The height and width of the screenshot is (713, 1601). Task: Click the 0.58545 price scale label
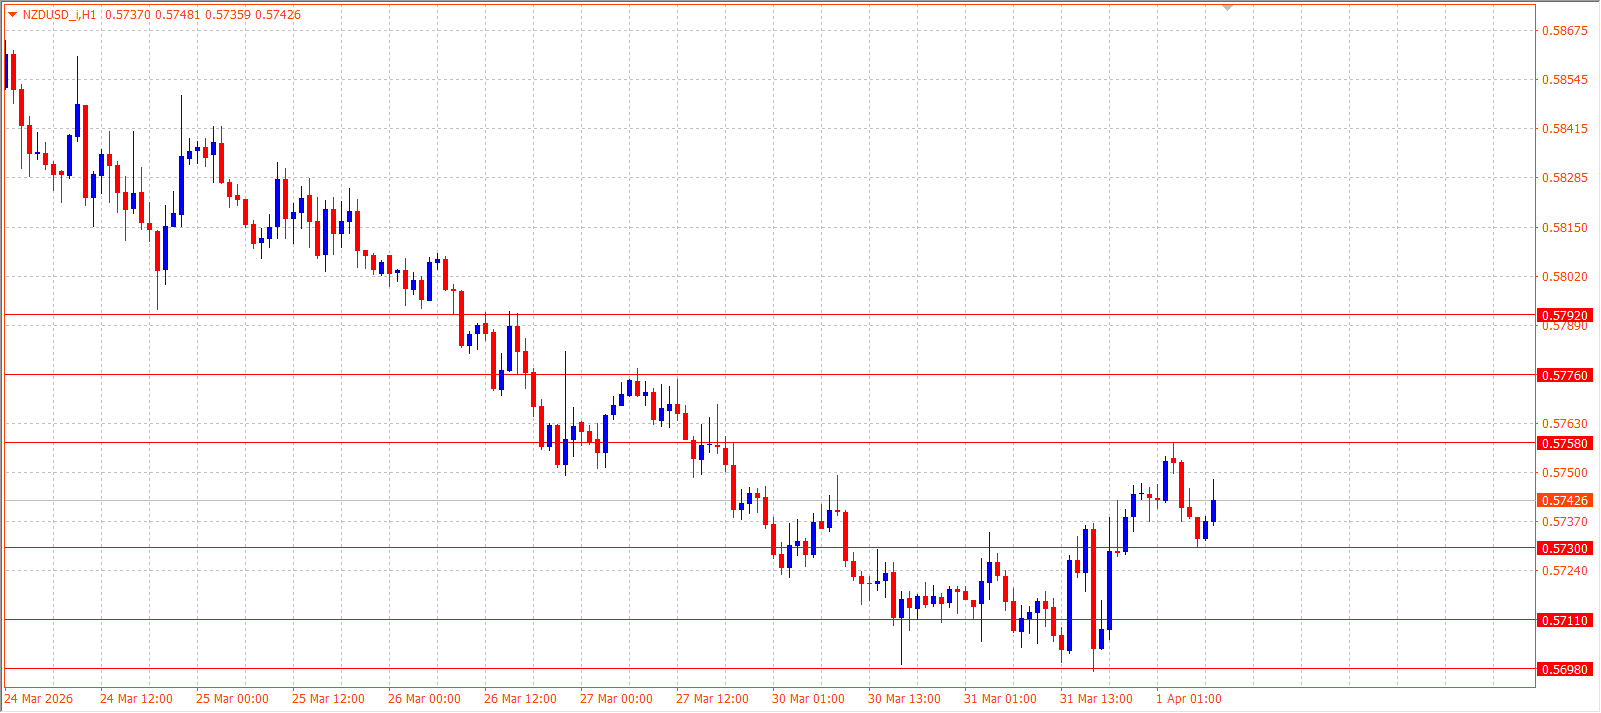click(1565, 80)
